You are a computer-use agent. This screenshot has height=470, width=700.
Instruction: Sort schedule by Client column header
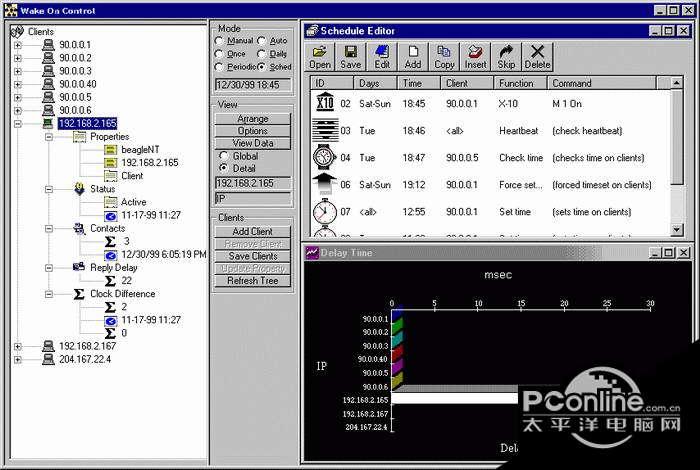(x=467, y=83)
